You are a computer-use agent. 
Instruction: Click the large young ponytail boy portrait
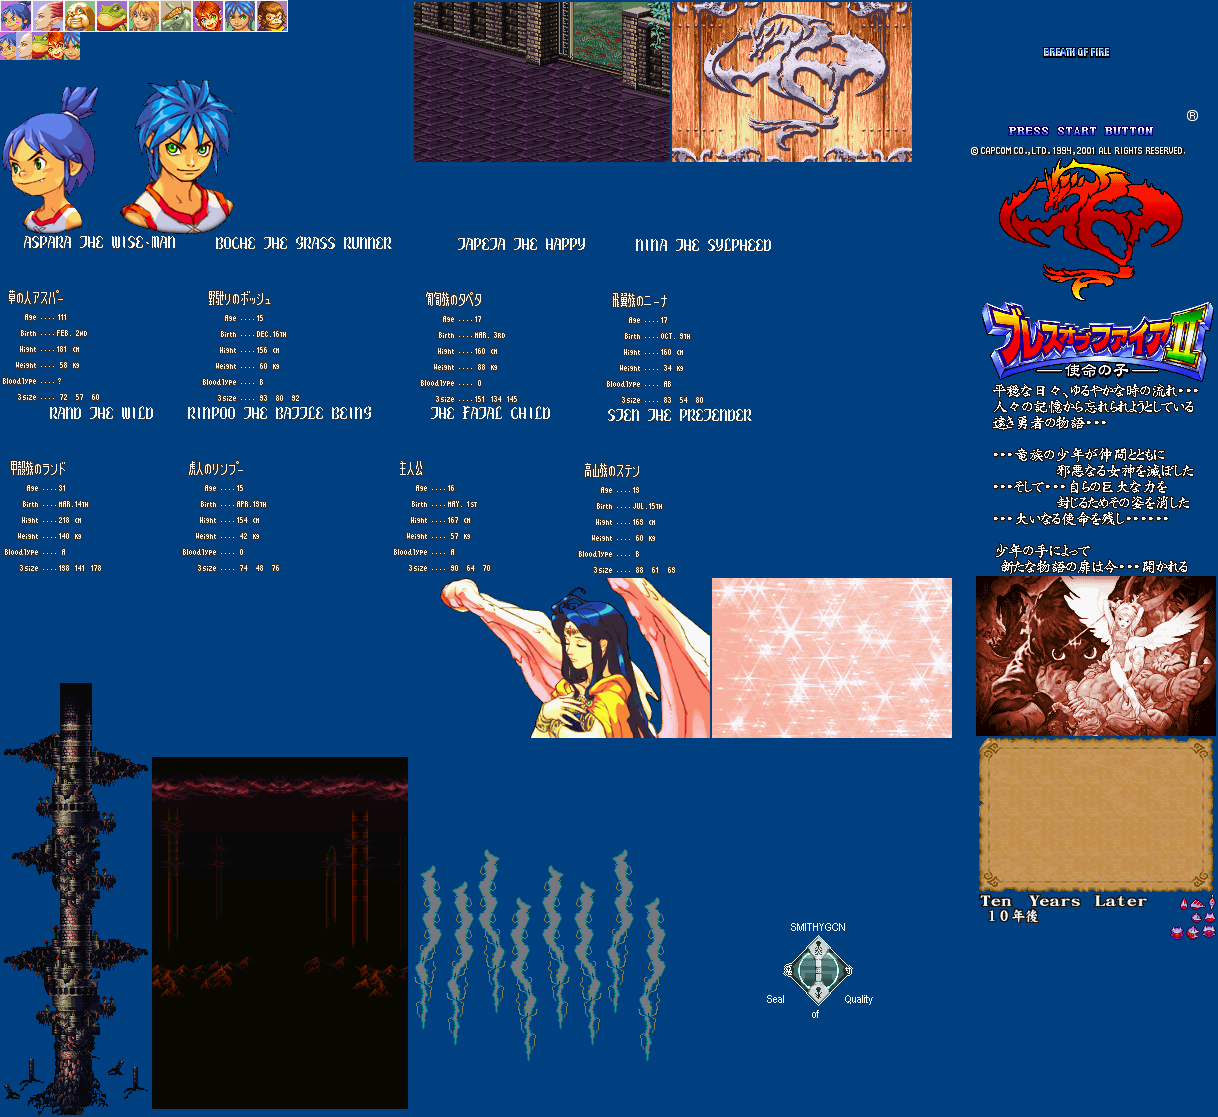point(50,160)
